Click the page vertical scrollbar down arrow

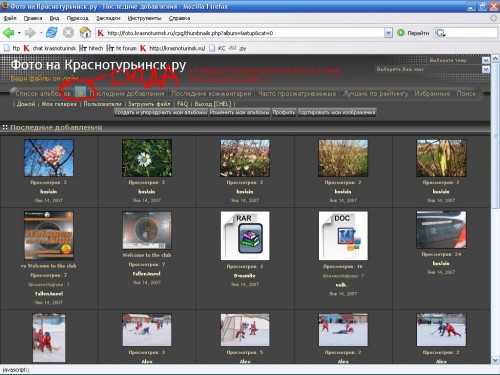pyautogui.click(x=495, y=360)
